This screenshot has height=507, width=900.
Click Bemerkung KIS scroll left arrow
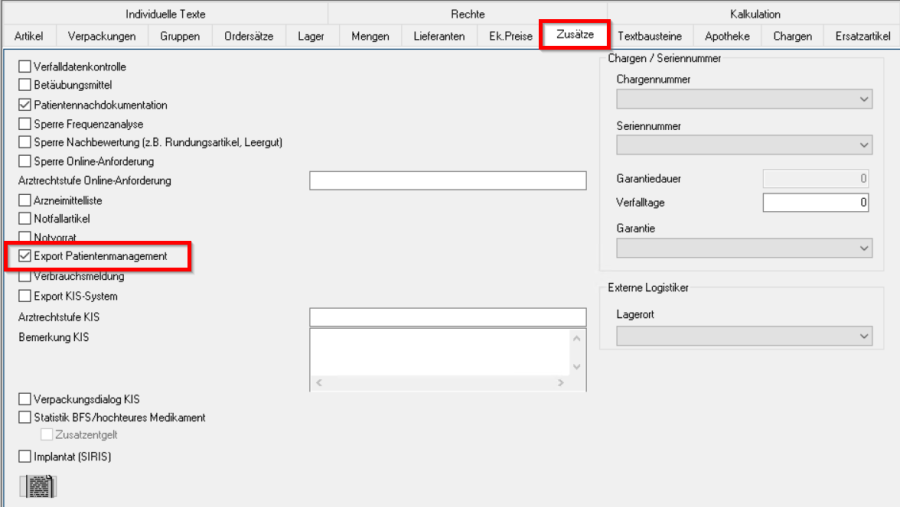tap(319, 383)
